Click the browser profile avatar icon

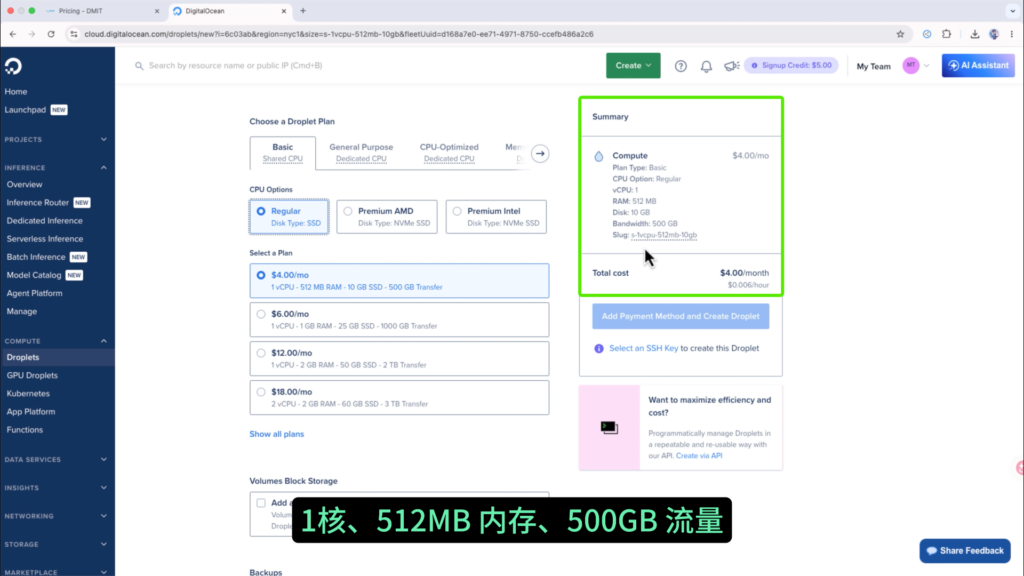pyautogui.click(x=994, y=34)
